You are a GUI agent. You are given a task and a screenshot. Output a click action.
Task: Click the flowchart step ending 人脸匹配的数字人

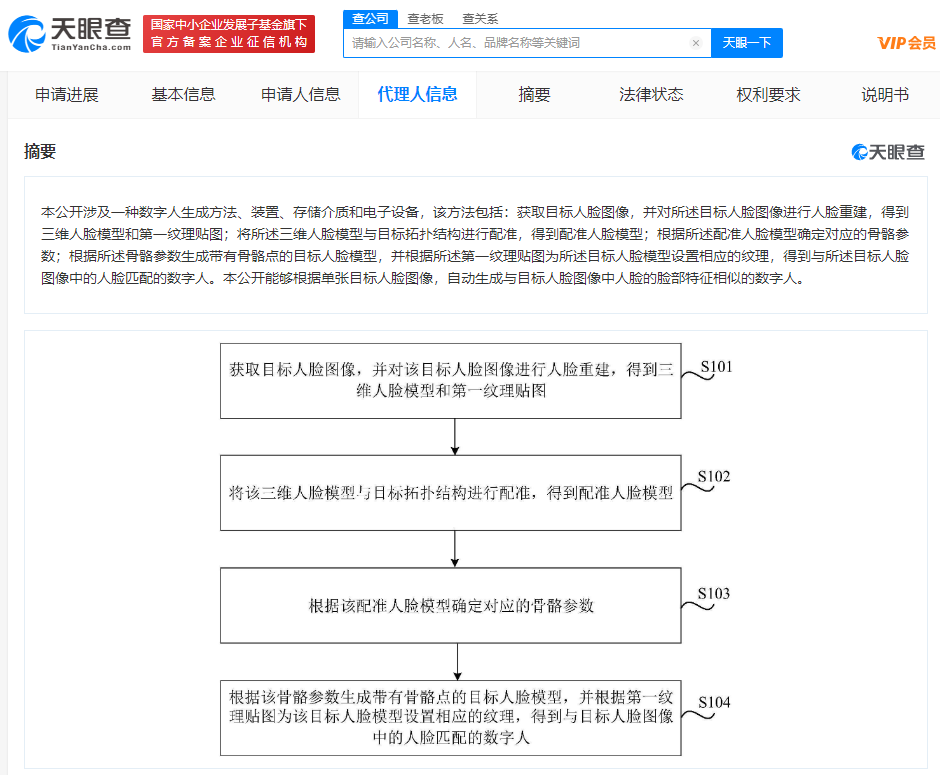pos(450,717)
